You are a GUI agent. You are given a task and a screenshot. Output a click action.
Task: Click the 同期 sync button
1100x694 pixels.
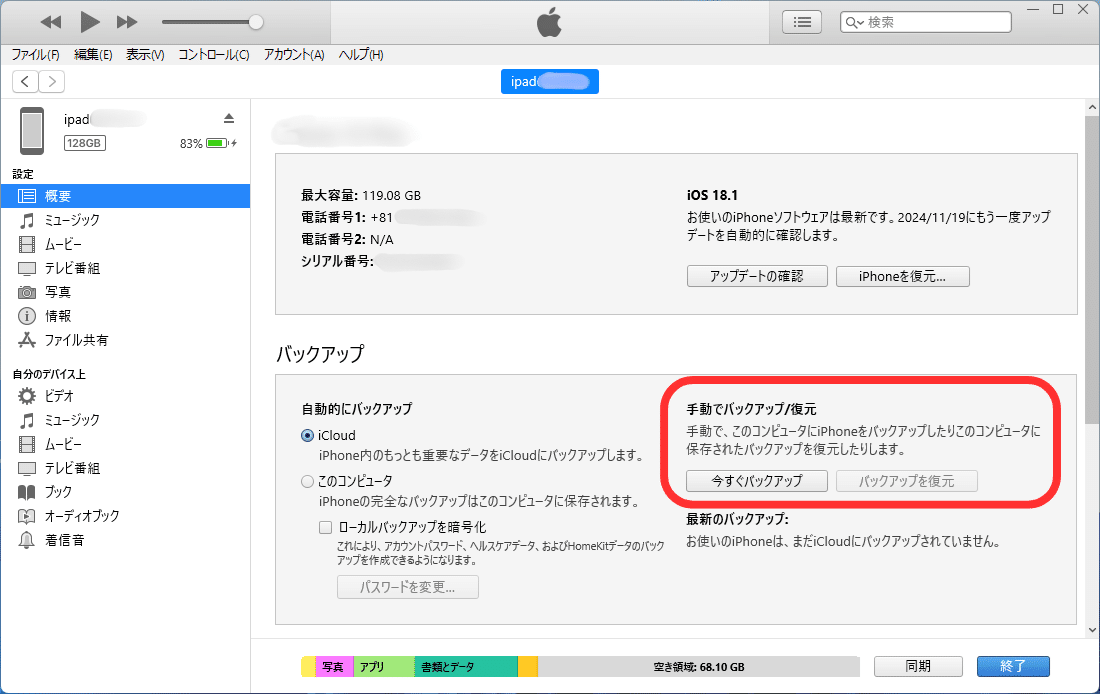[918, 667]
